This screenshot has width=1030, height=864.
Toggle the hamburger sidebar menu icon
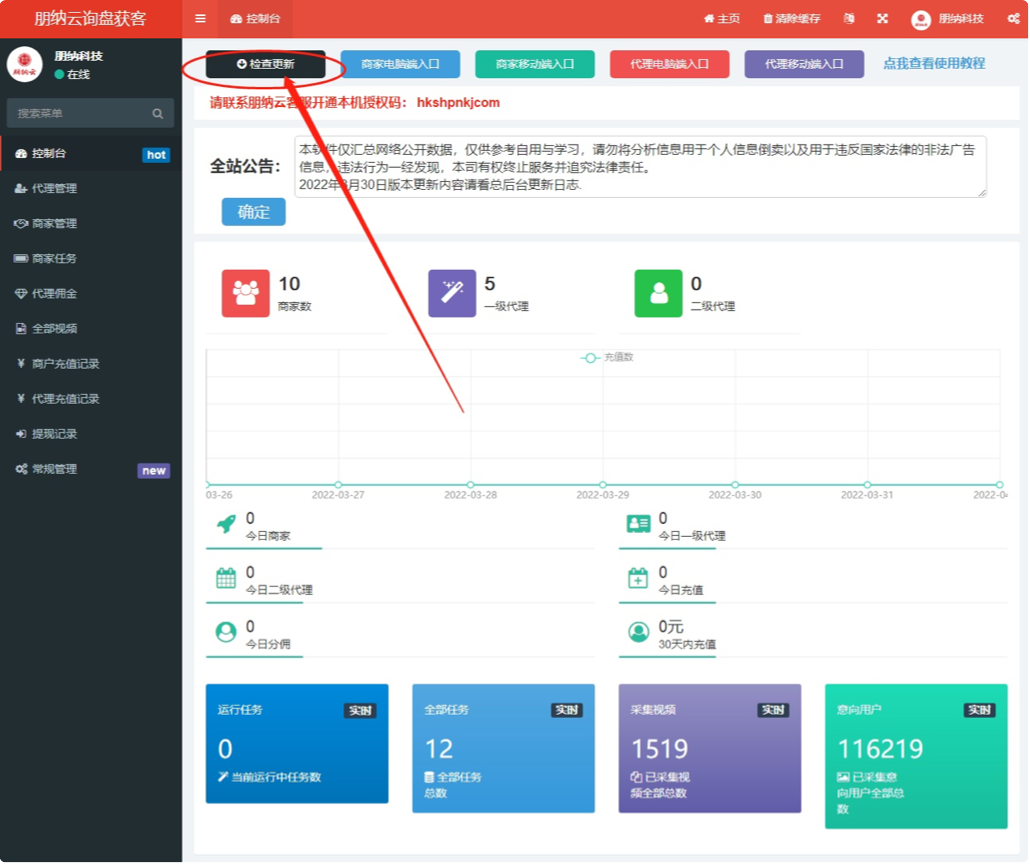tap(200, 18)
